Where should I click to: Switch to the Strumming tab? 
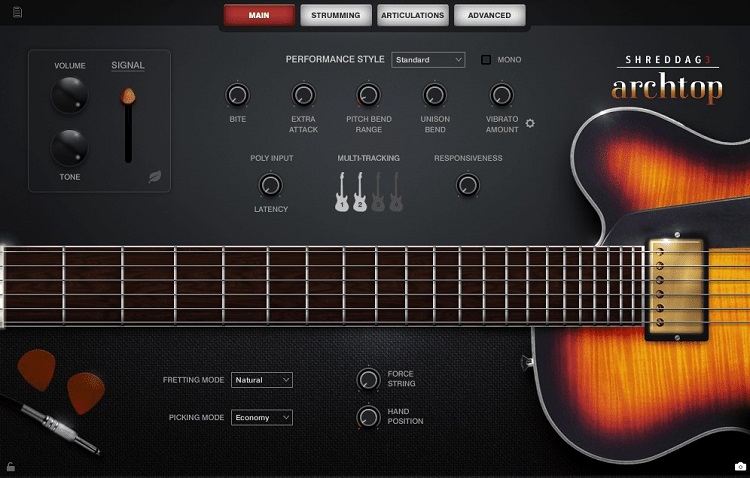(x=336, y=15)
